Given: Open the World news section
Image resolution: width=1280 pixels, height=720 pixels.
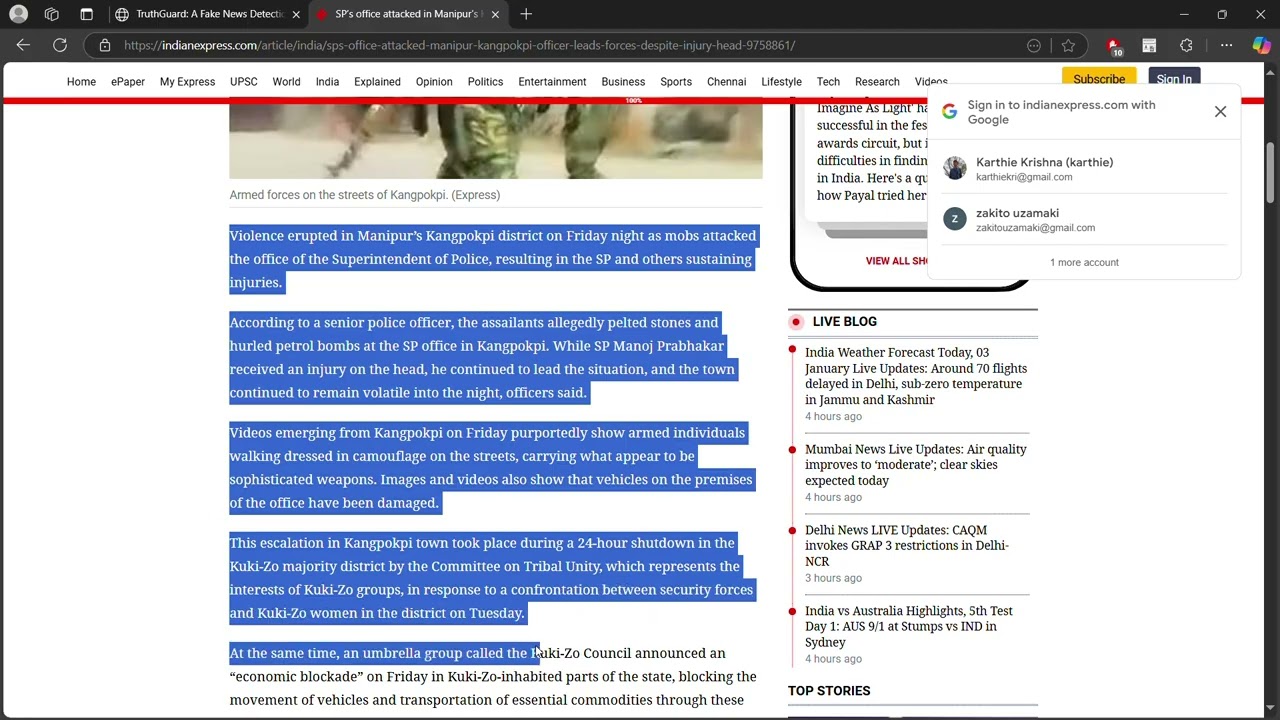Looking at the screenshot, I should pos(286,82).
